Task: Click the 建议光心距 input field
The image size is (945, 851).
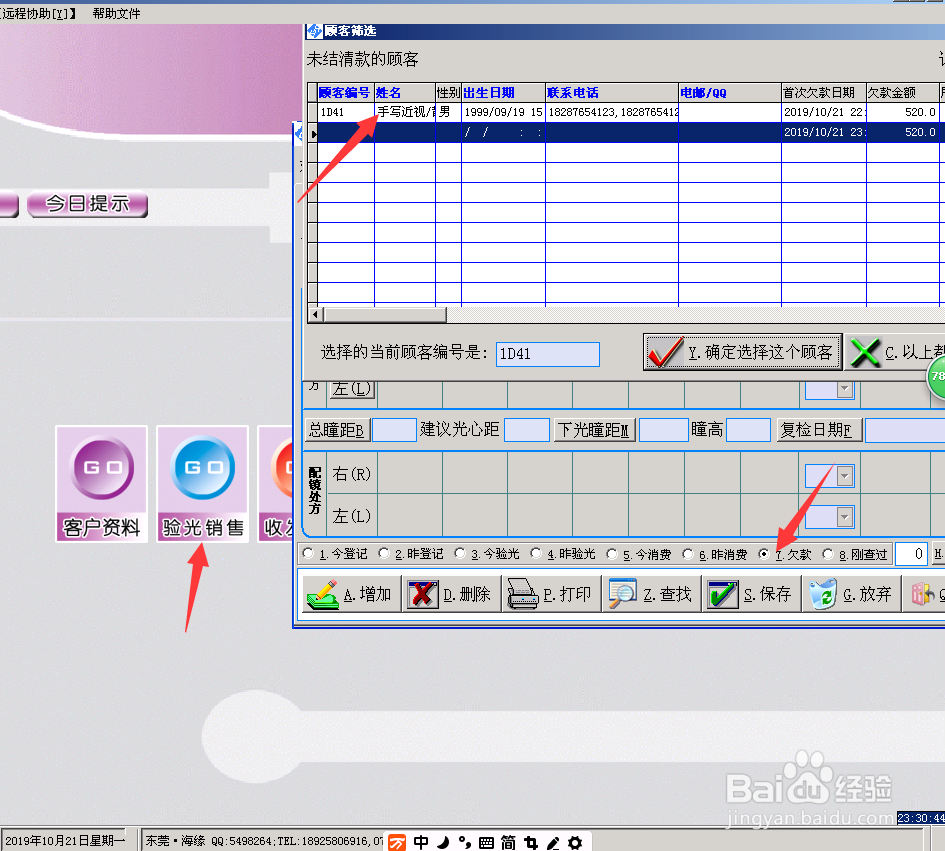Action: tap(527, 430)
